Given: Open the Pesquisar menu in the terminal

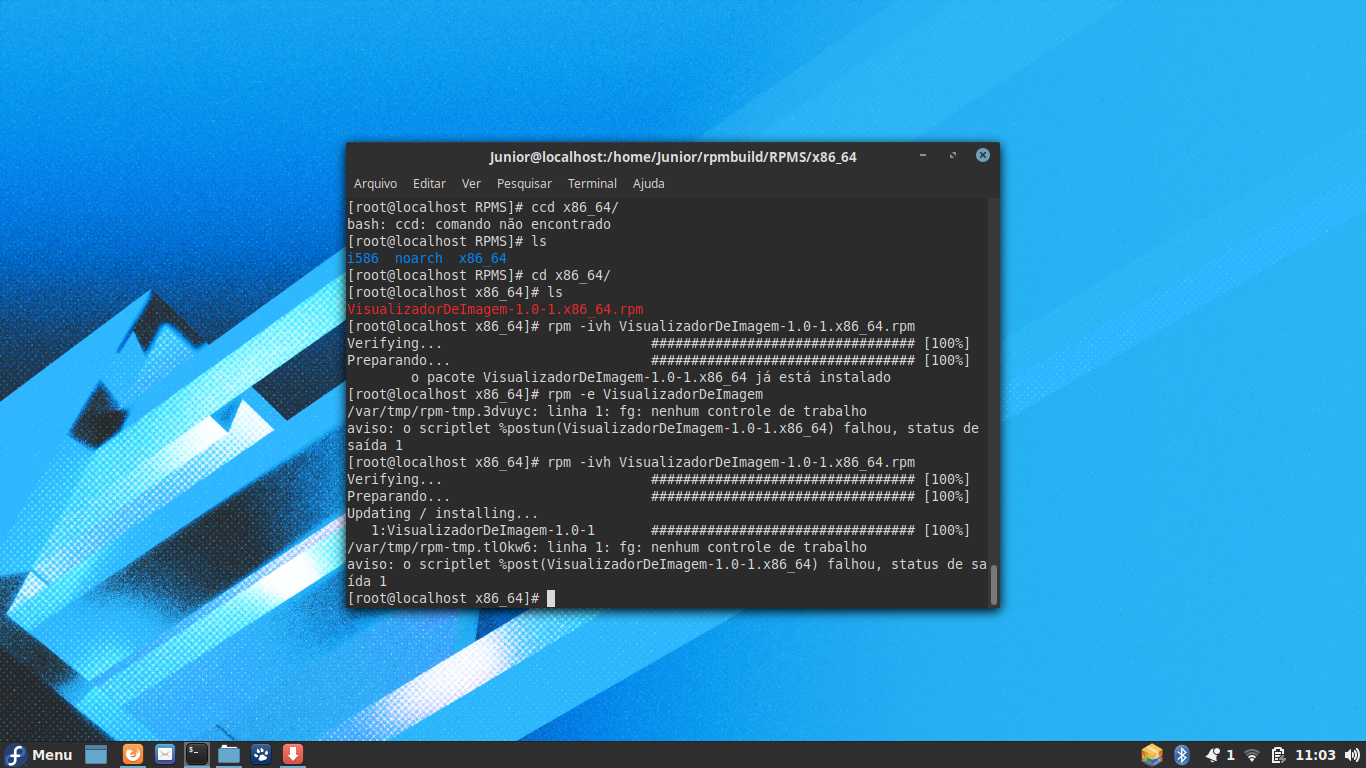Looking at the screenshot, I should coord(524,184).
